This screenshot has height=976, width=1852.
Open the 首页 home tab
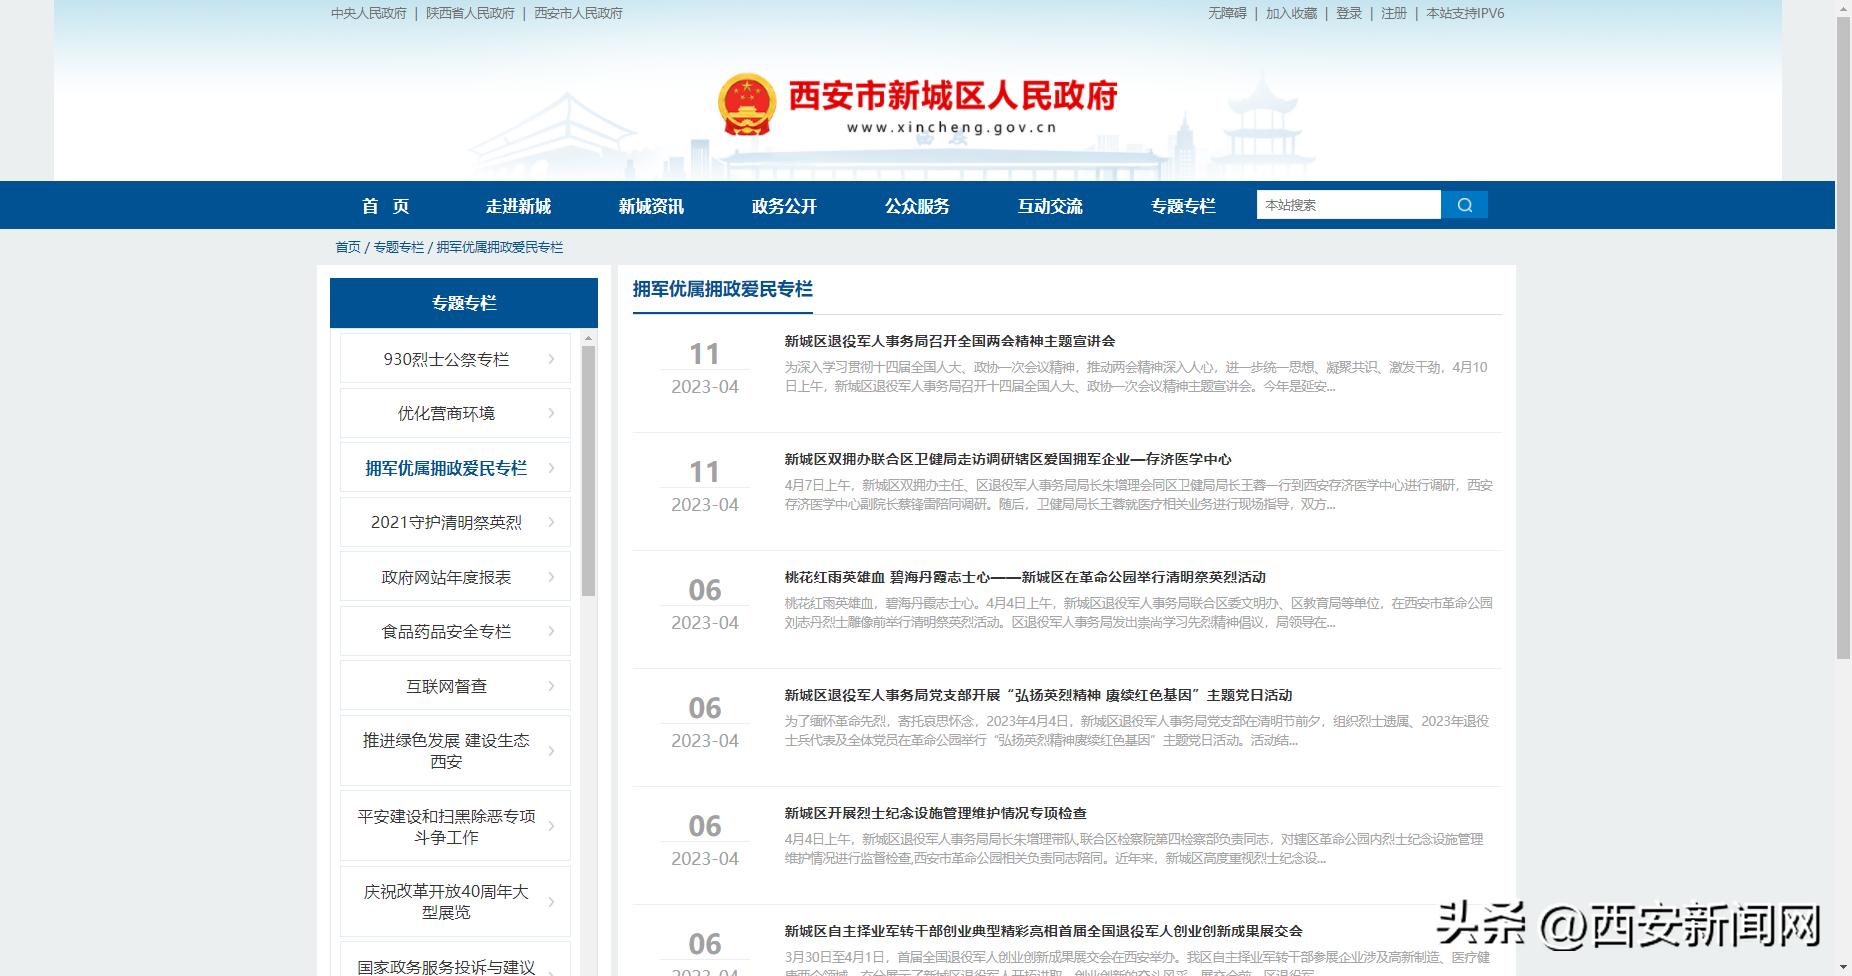[x=387, y=205]
